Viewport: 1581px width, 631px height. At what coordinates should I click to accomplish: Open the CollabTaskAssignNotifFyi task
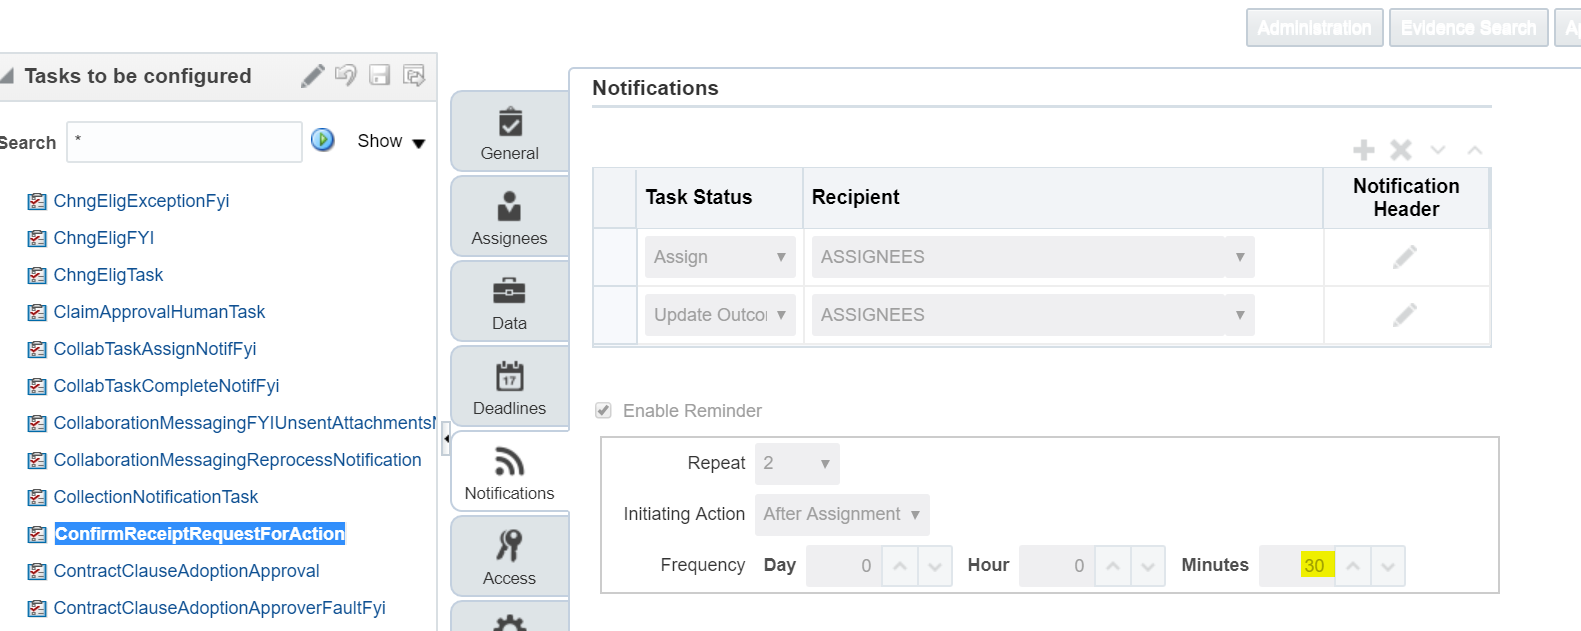point(155,349)
